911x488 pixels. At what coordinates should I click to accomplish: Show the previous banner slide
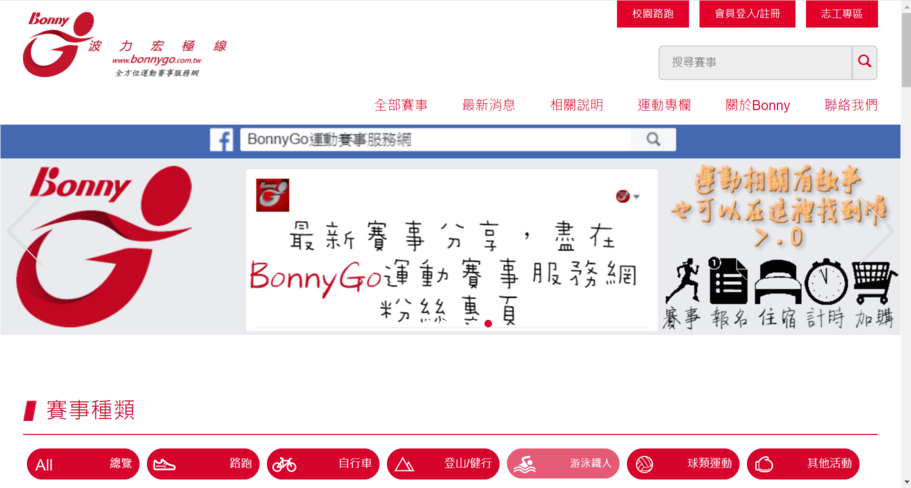coord(24,231)
